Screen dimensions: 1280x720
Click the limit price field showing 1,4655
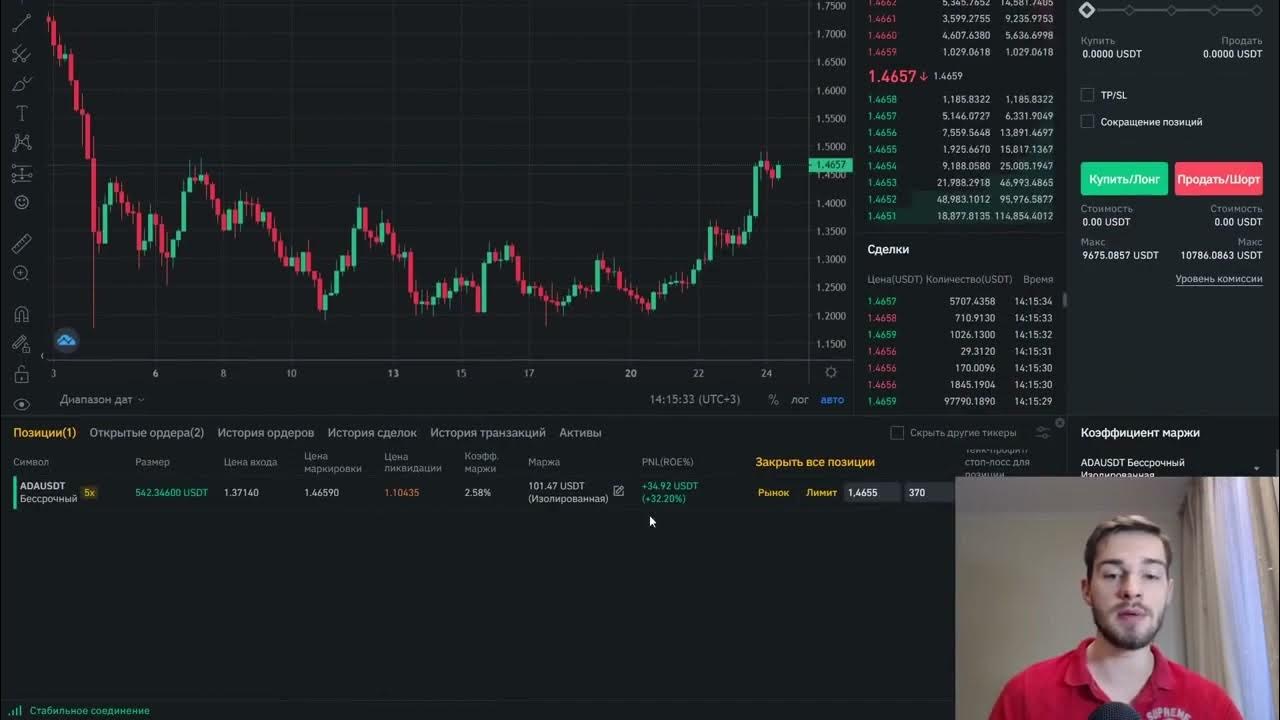pos(872,492)
